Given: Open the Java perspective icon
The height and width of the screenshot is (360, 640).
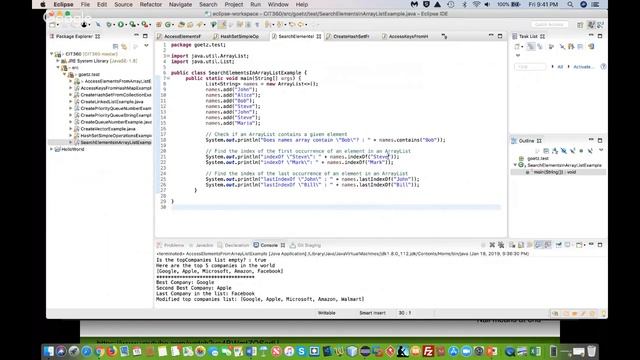Looking at the screenshot, I should 591,25.
